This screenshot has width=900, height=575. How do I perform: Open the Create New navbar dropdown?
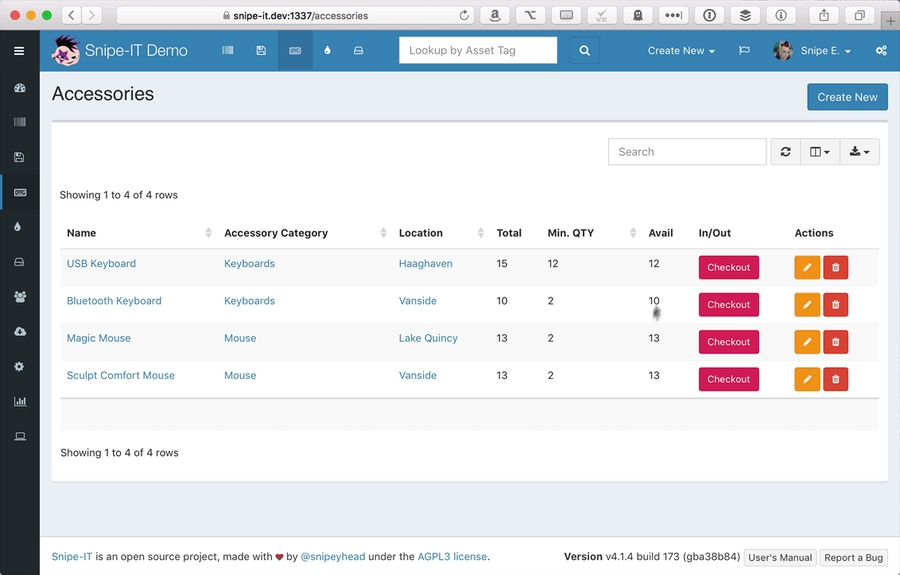[x=681, y=50]
